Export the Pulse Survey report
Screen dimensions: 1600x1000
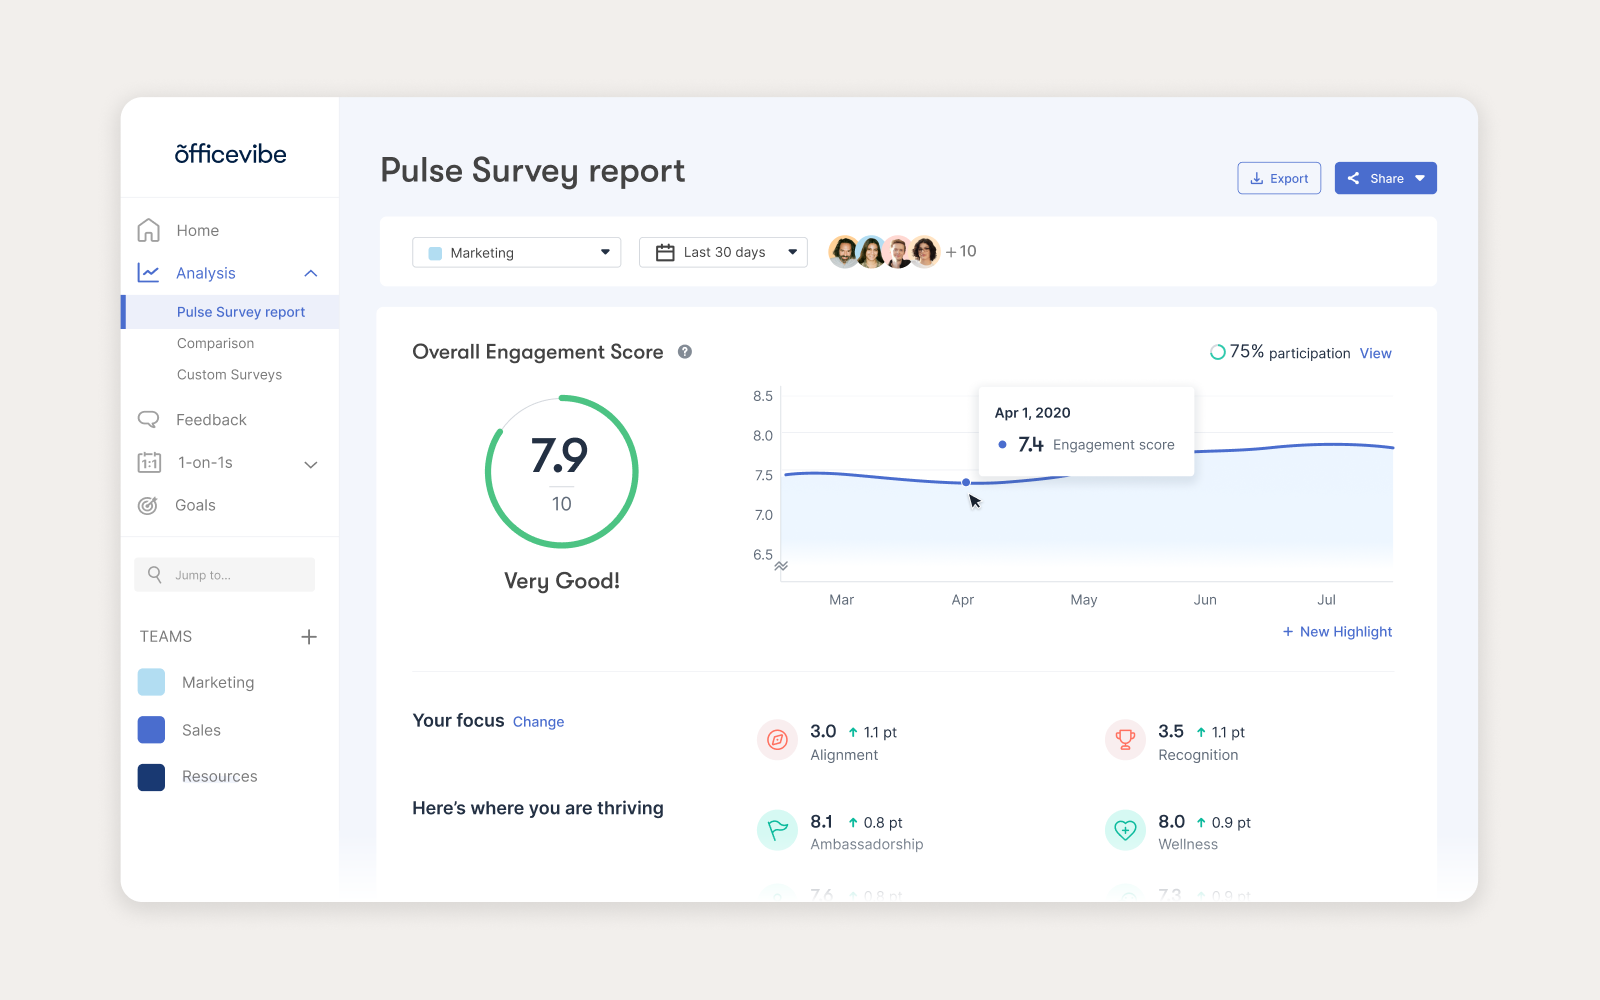click(x=1279, y=179)
